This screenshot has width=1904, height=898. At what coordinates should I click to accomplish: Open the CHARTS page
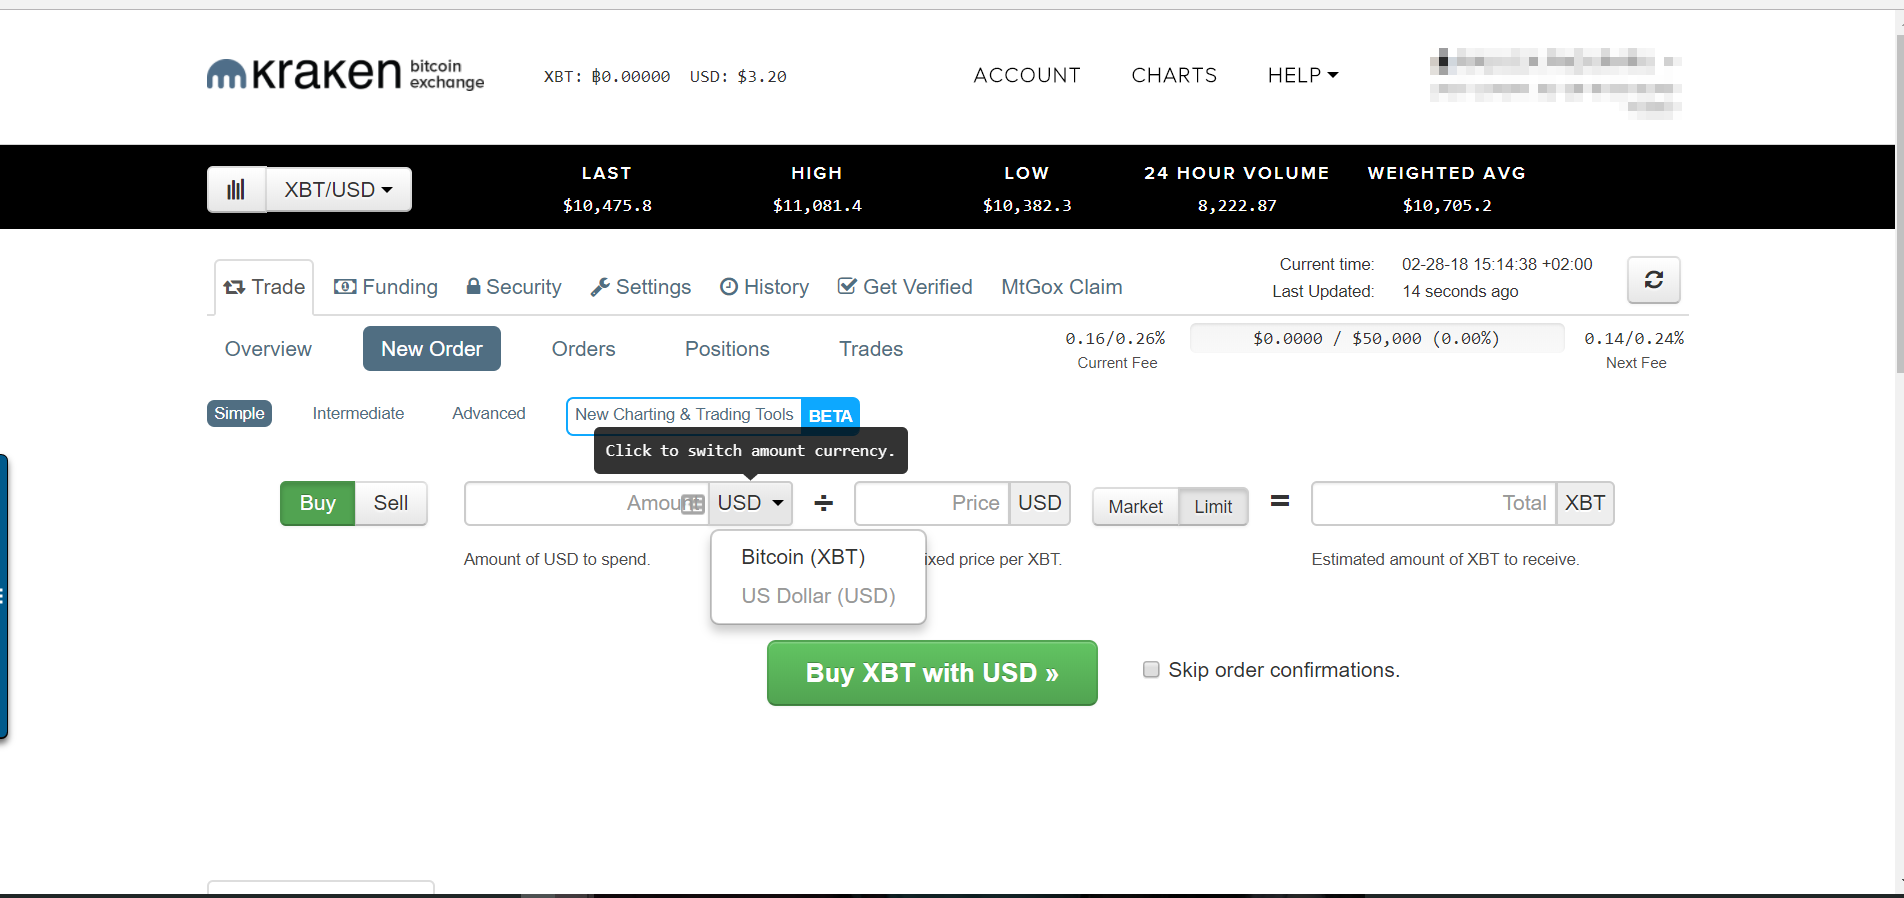(x=1174, y=75)
